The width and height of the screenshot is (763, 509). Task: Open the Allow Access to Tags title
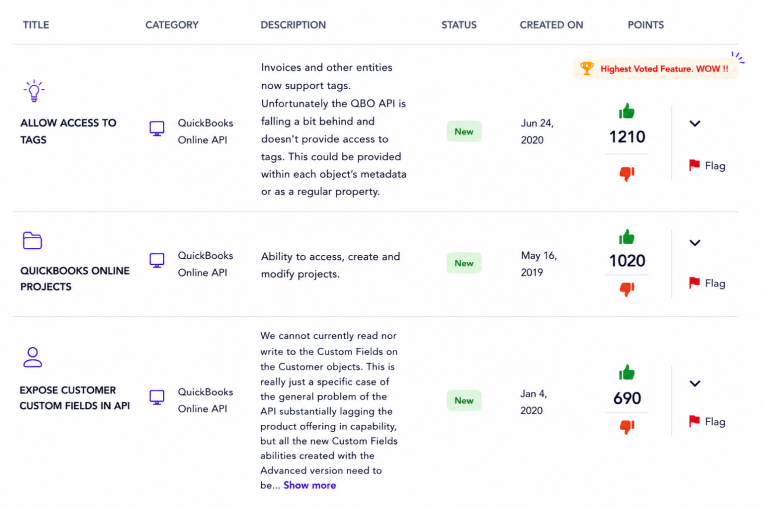pyautogui.click(x=68, y=131)
